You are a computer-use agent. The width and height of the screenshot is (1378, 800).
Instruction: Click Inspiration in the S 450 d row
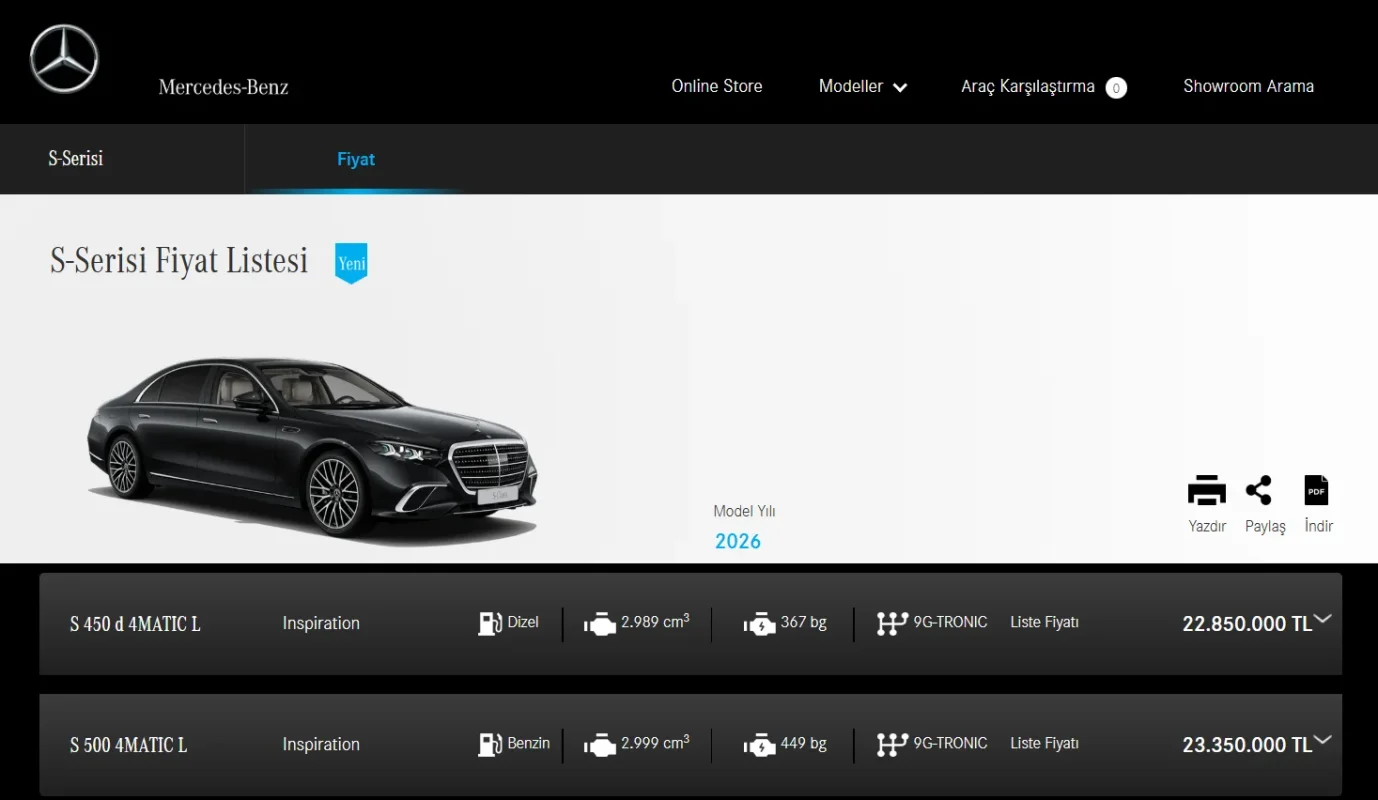pyautogui.click(x=321, y=623)
